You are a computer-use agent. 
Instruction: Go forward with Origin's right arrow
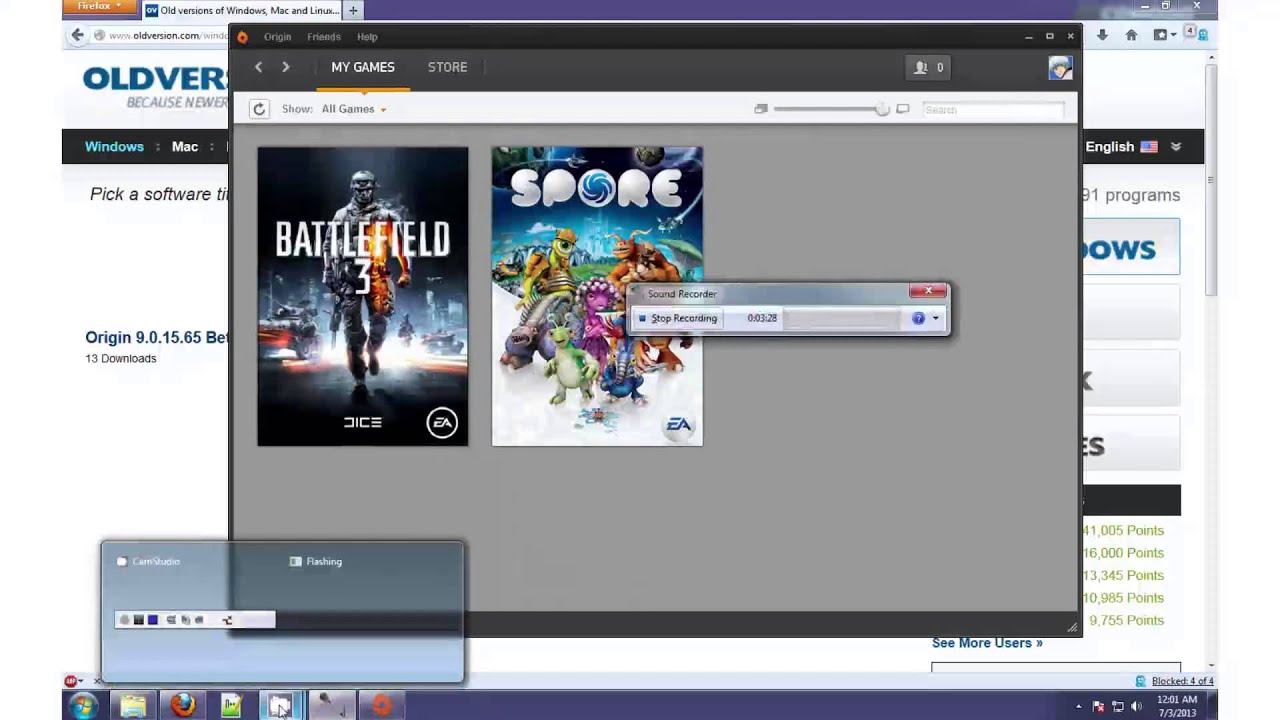[285, 67]
